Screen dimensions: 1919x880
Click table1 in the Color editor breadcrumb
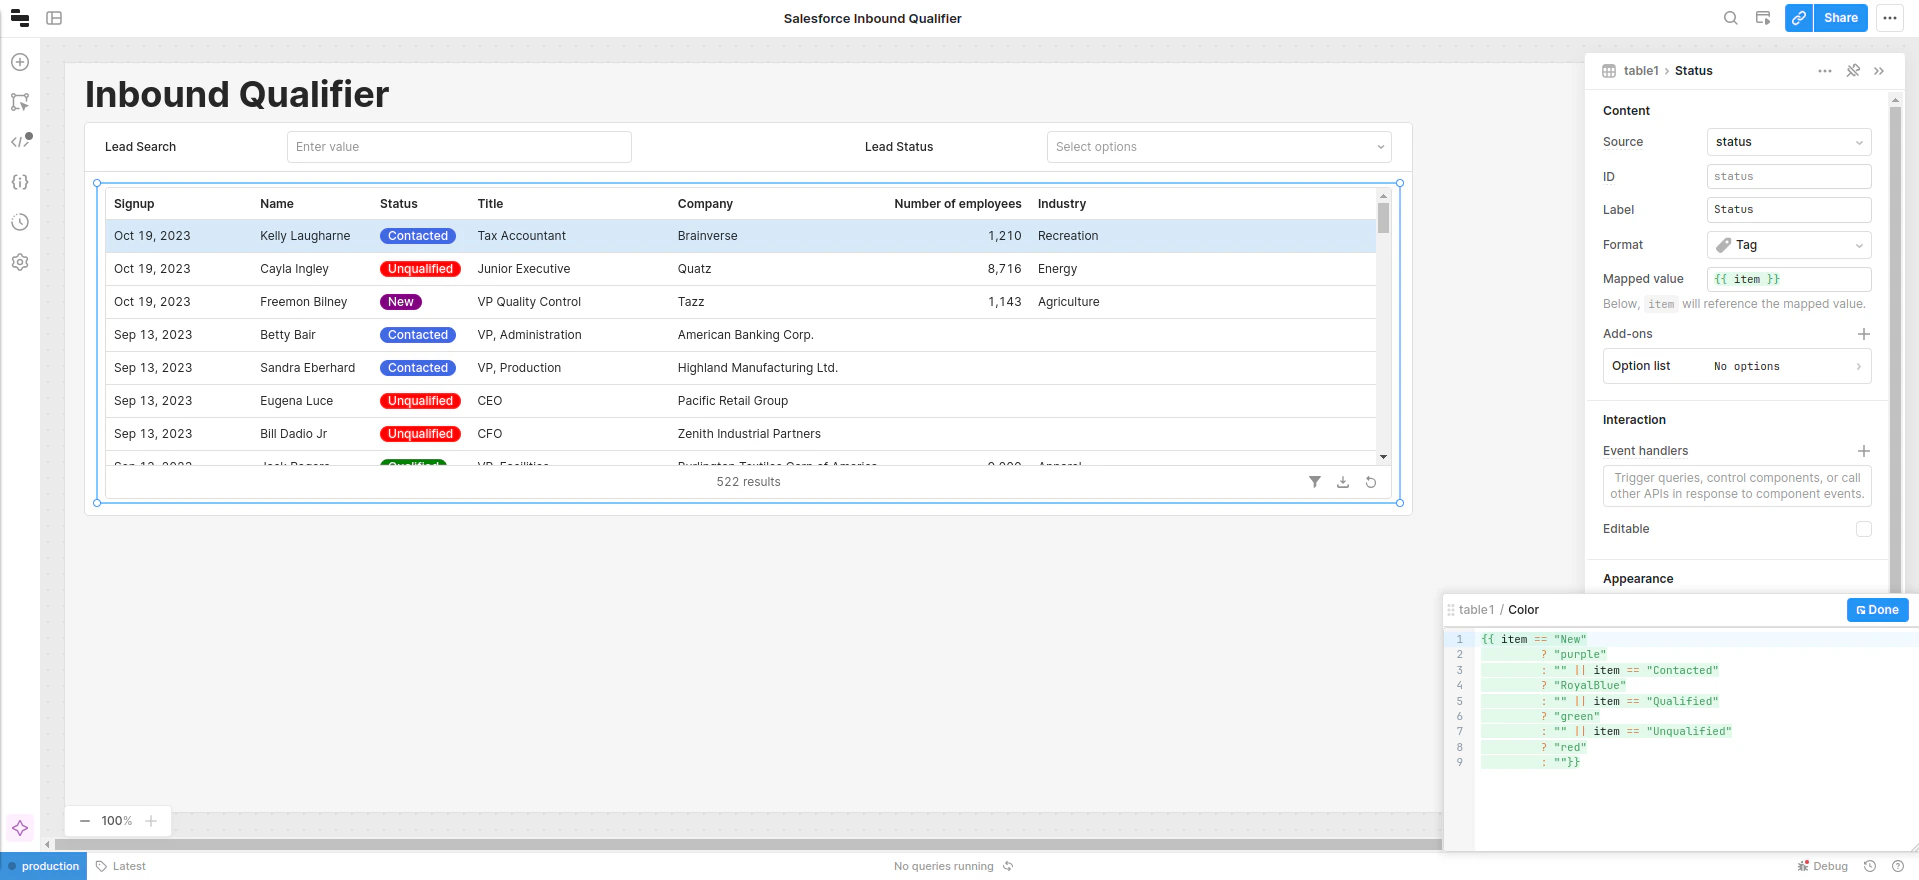click(x=1476, y=610)
